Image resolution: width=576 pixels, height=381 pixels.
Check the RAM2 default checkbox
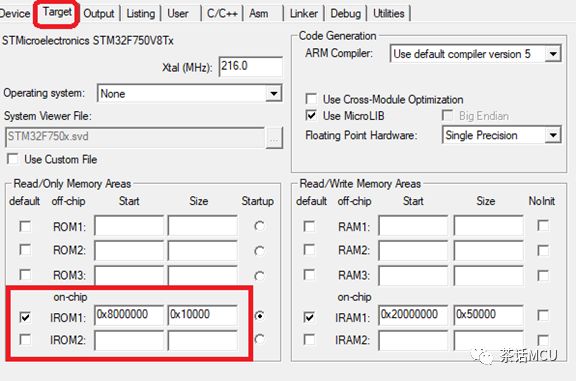point(309,250)
